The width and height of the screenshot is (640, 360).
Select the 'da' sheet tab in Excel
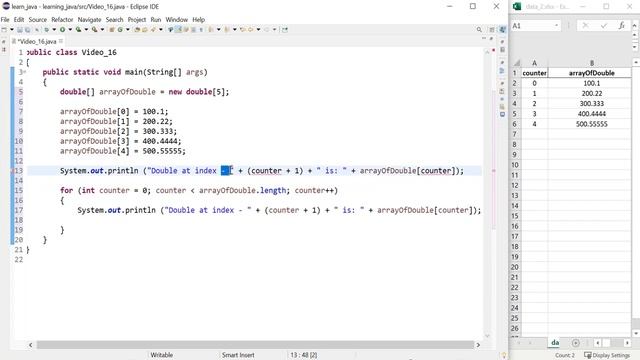555,343
